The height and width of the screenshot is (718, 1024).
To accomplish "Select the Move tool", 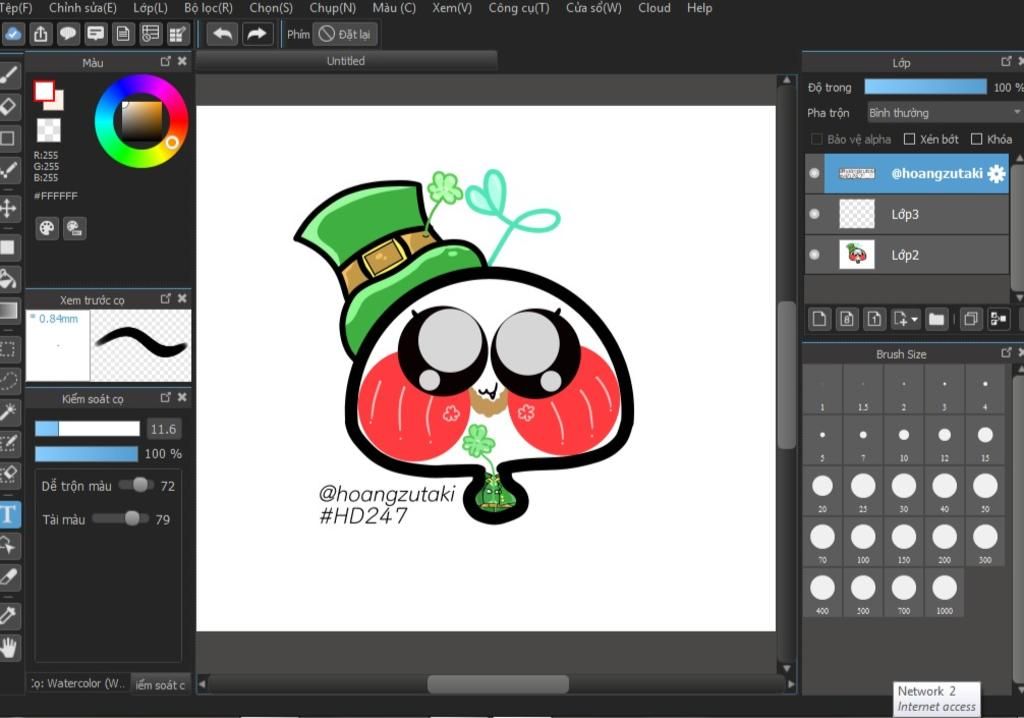I will pyautogui.click(x=9, y=208).
